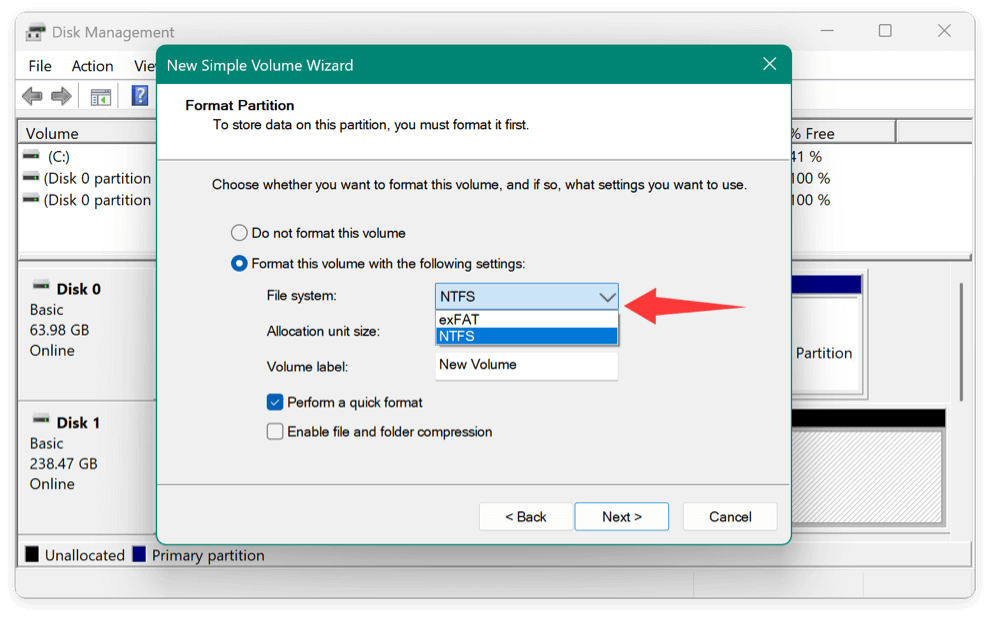Collapse the File system dropdown arrow
The height and width of the screenshot is (618, 991).
pyautogui.click(x=607, y=297)
